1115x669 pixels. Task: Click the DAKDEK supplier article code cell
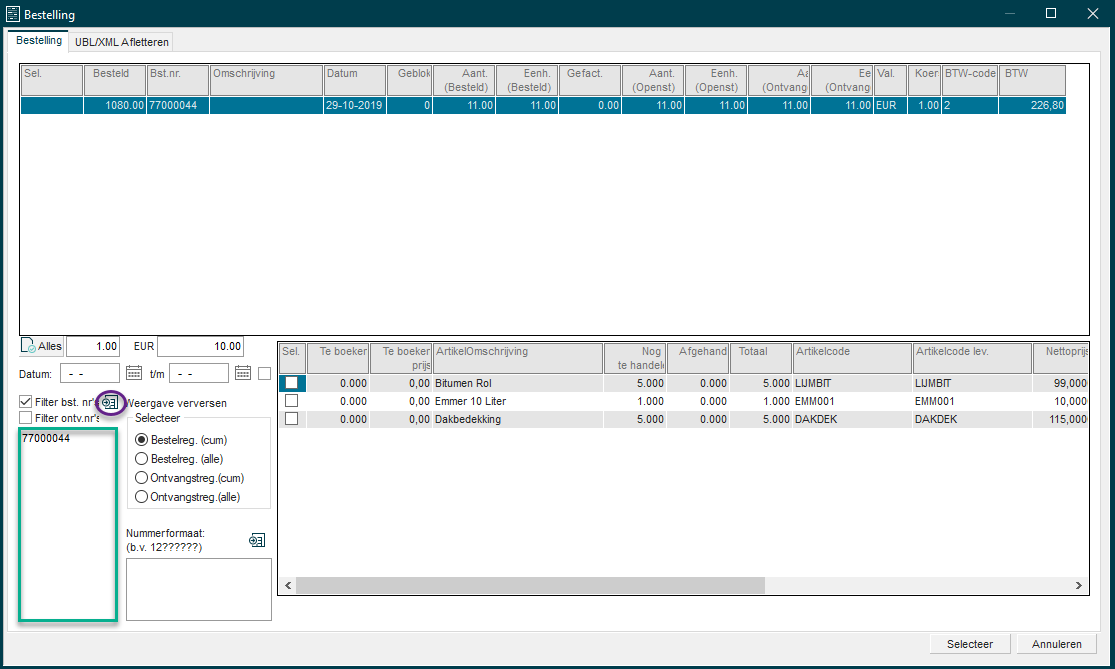972,419
